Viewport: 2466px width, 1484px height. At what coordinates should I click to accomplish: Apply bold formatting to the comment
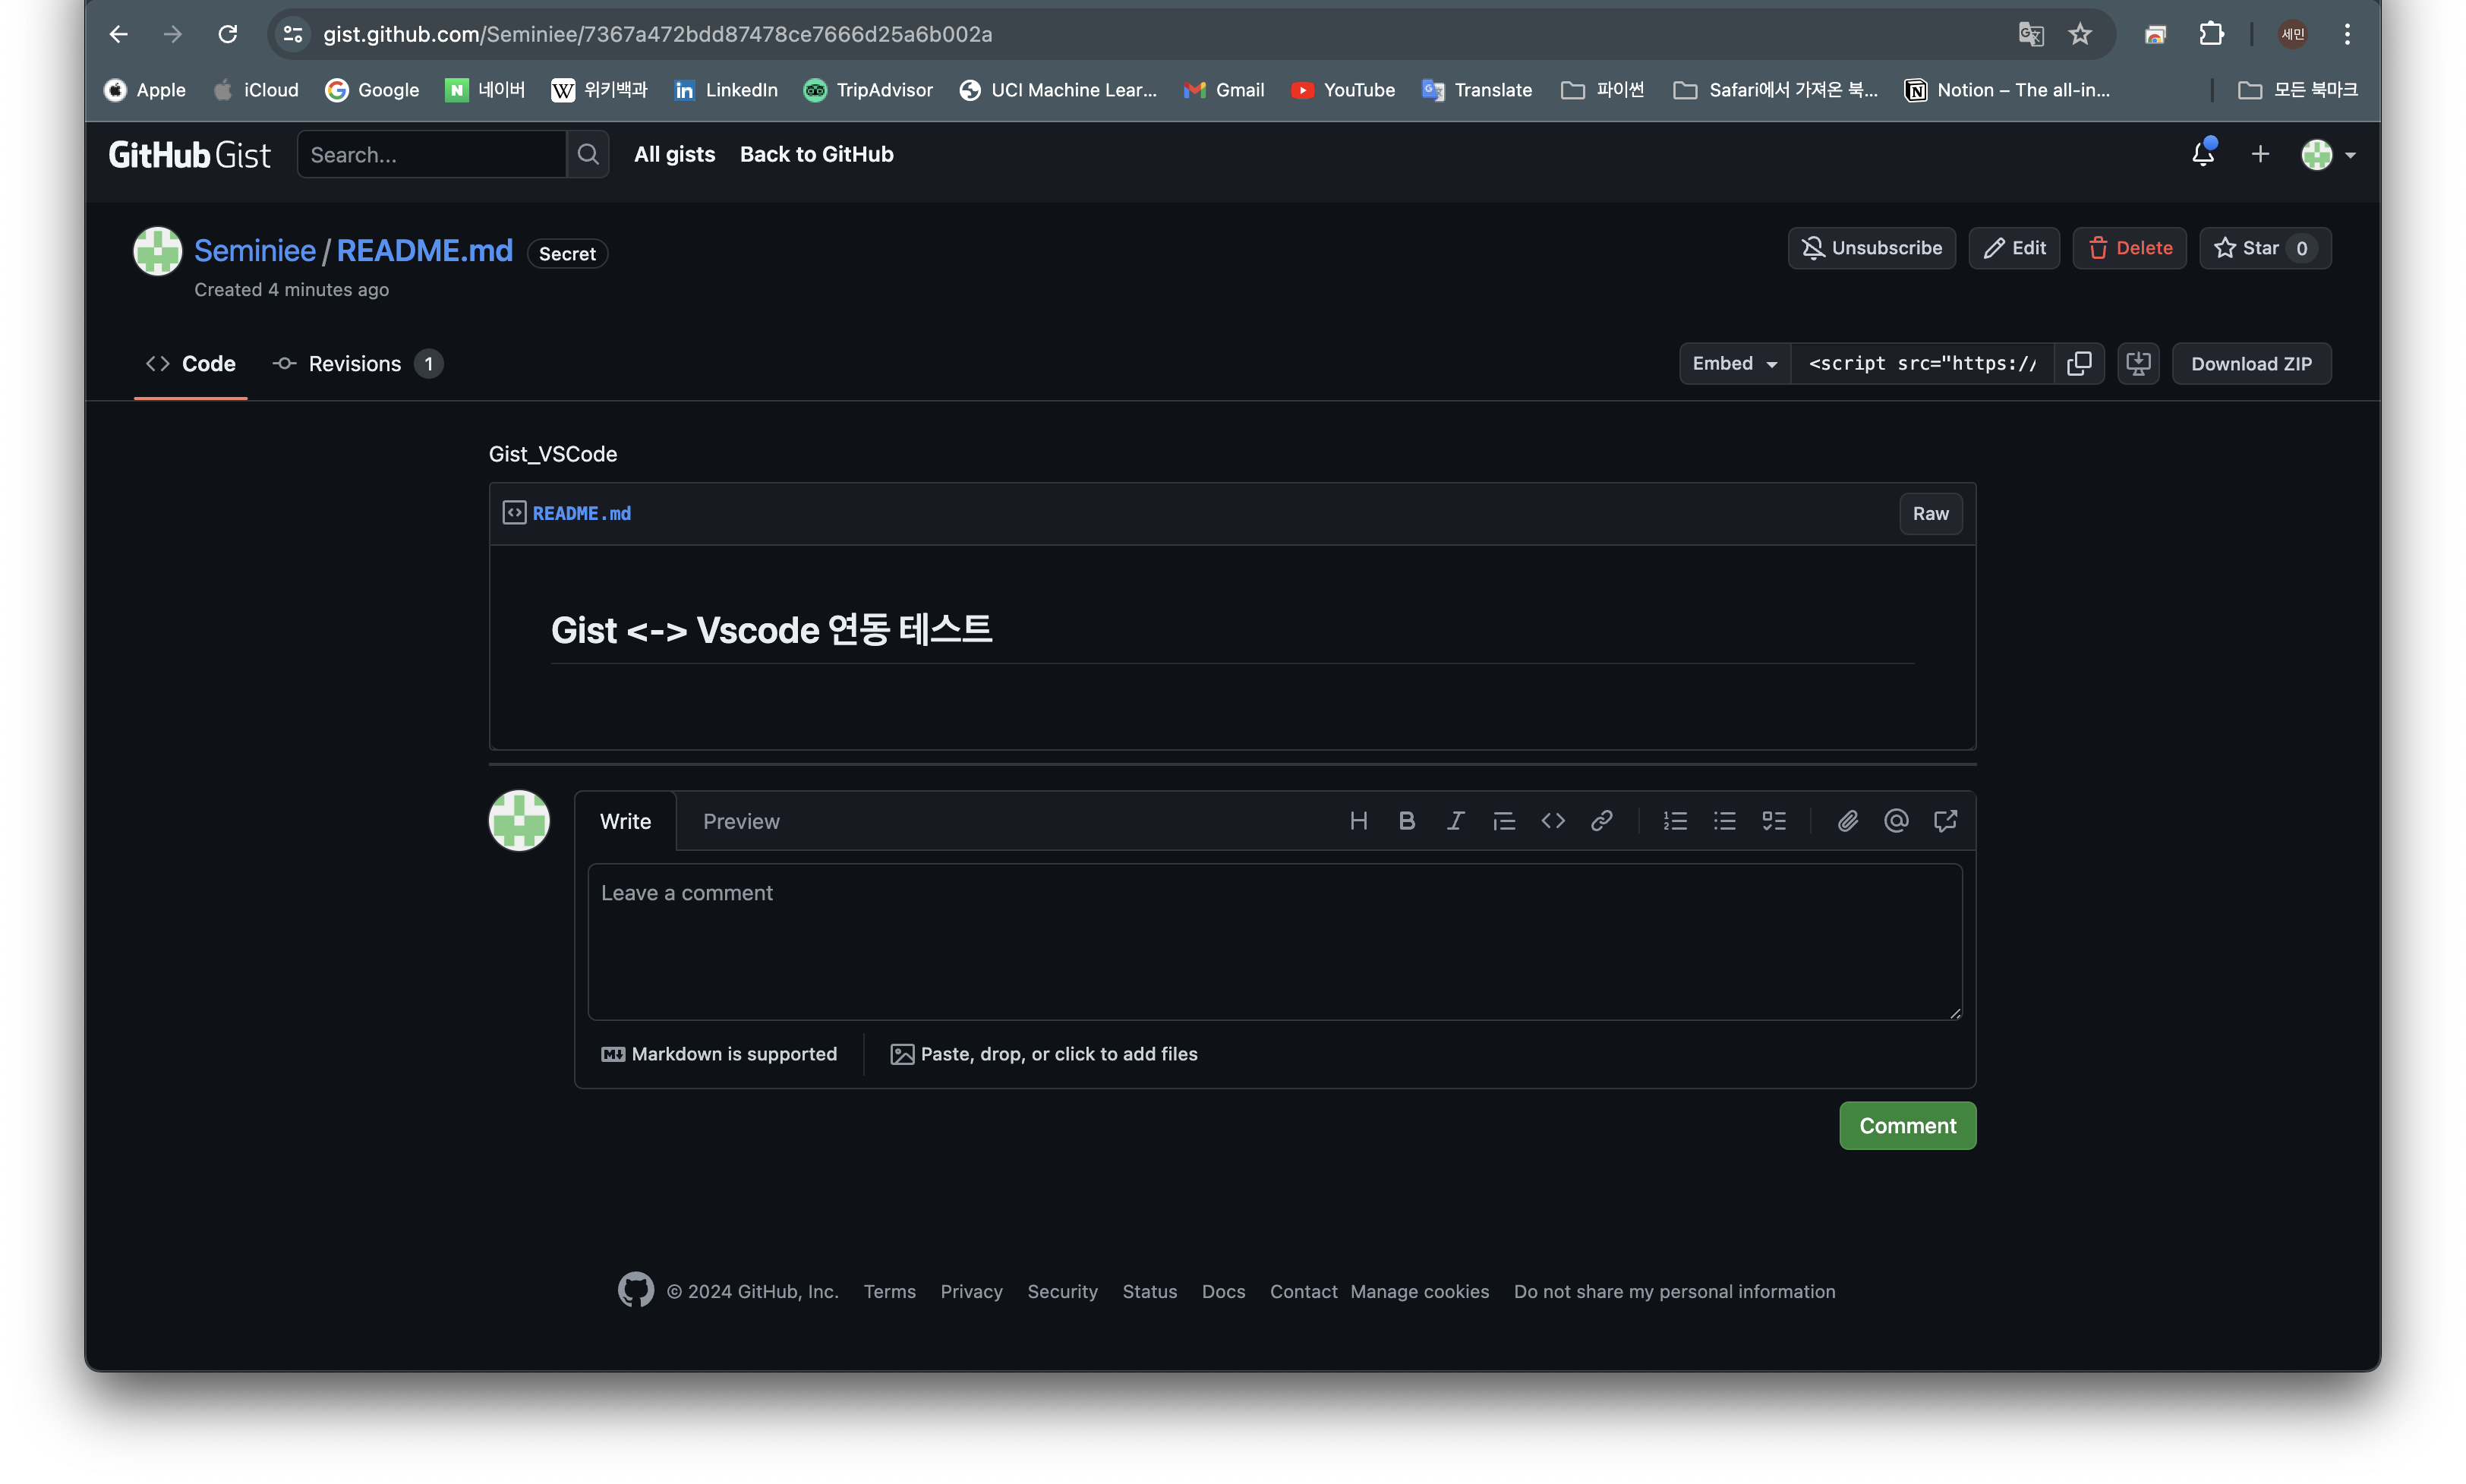pos(1406,820)
